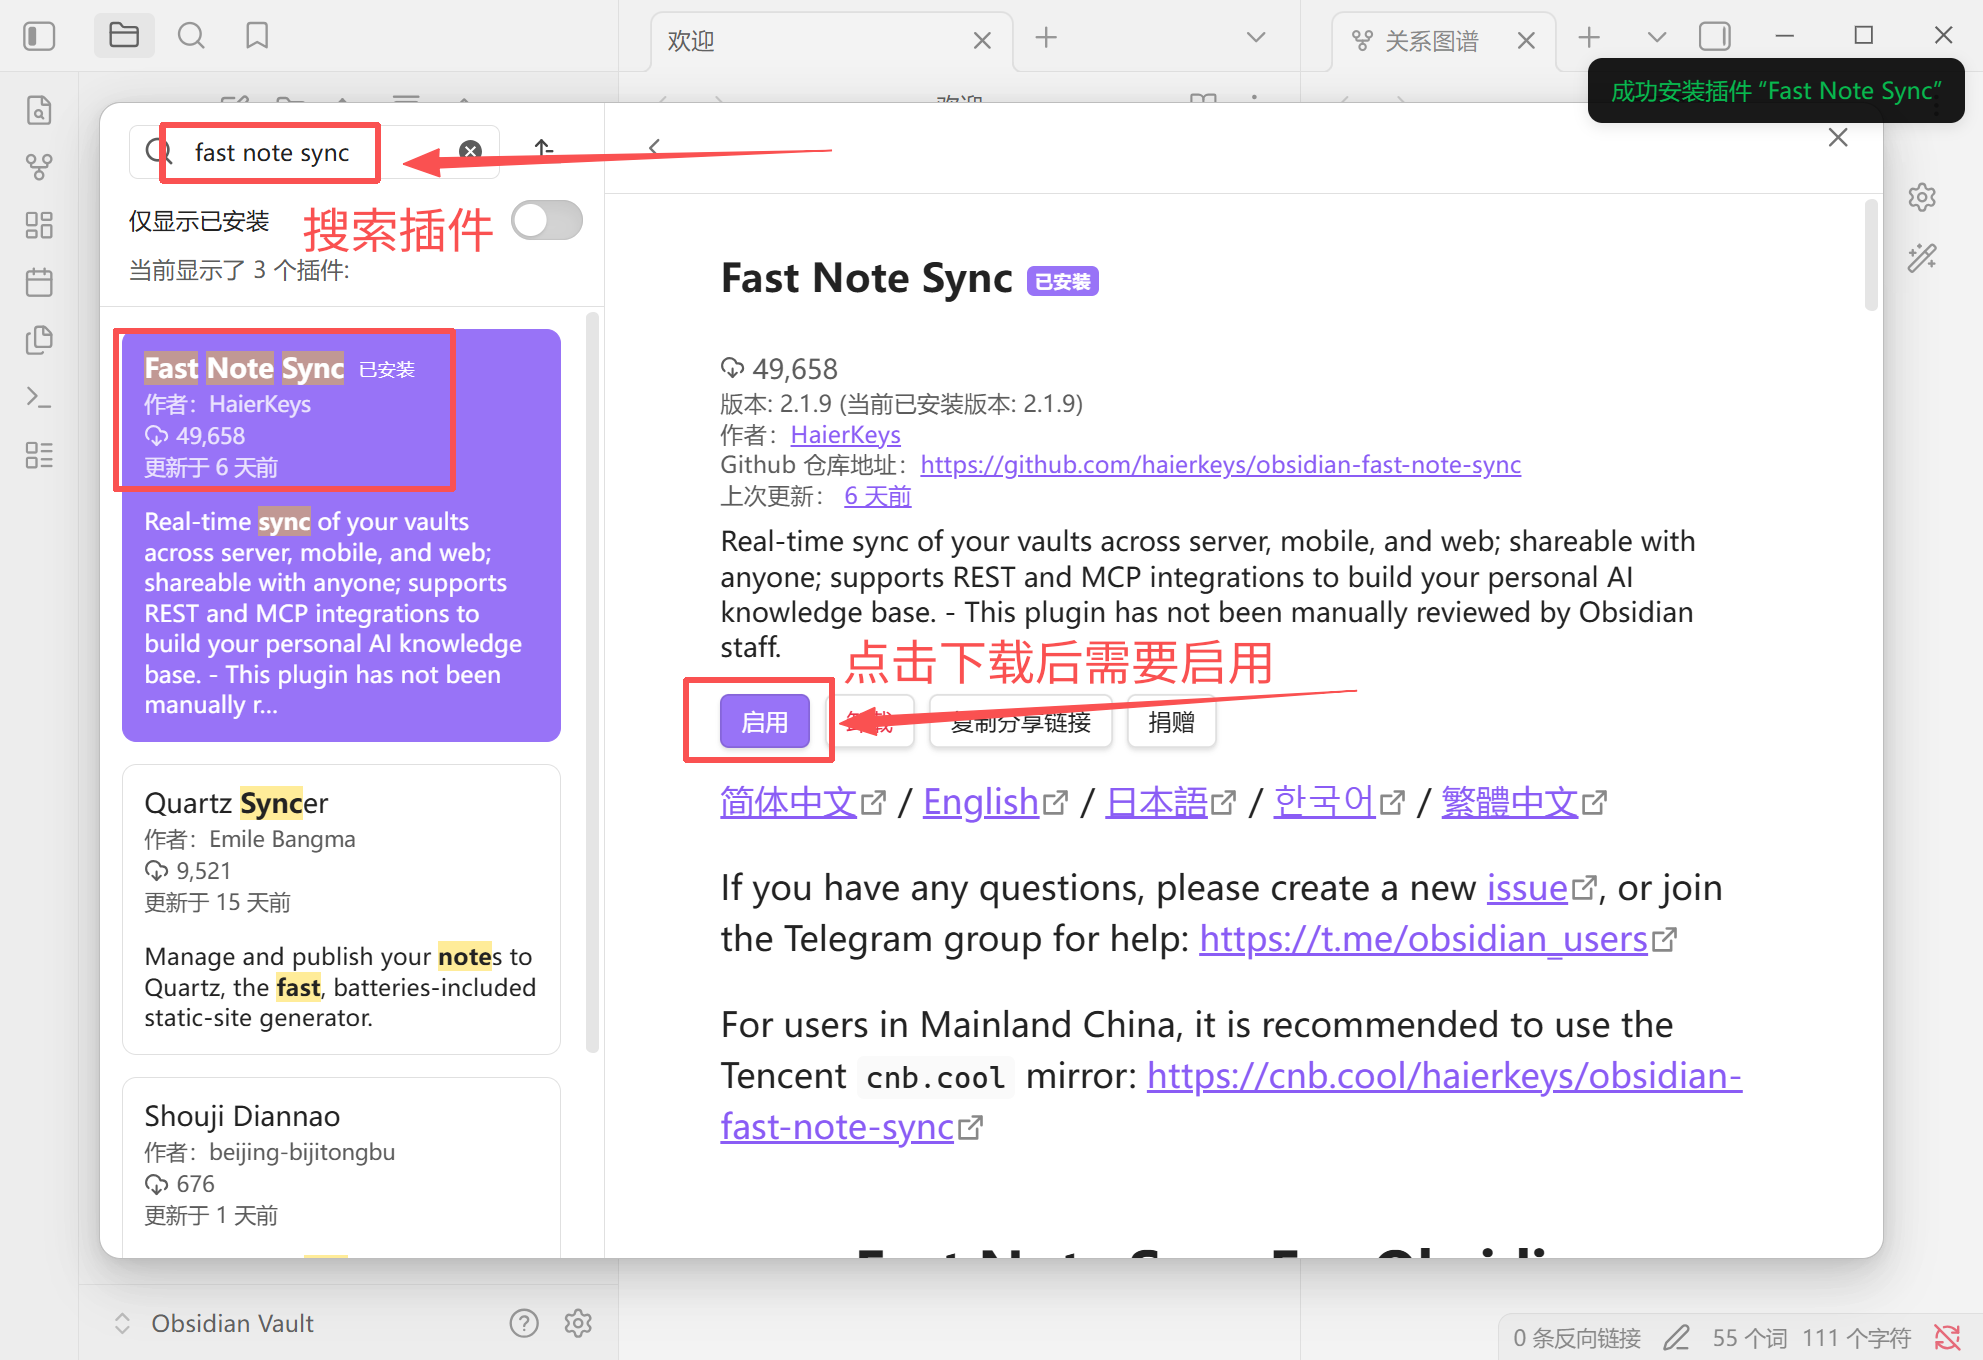Open the bookmarks pane icon

point(257,36)
